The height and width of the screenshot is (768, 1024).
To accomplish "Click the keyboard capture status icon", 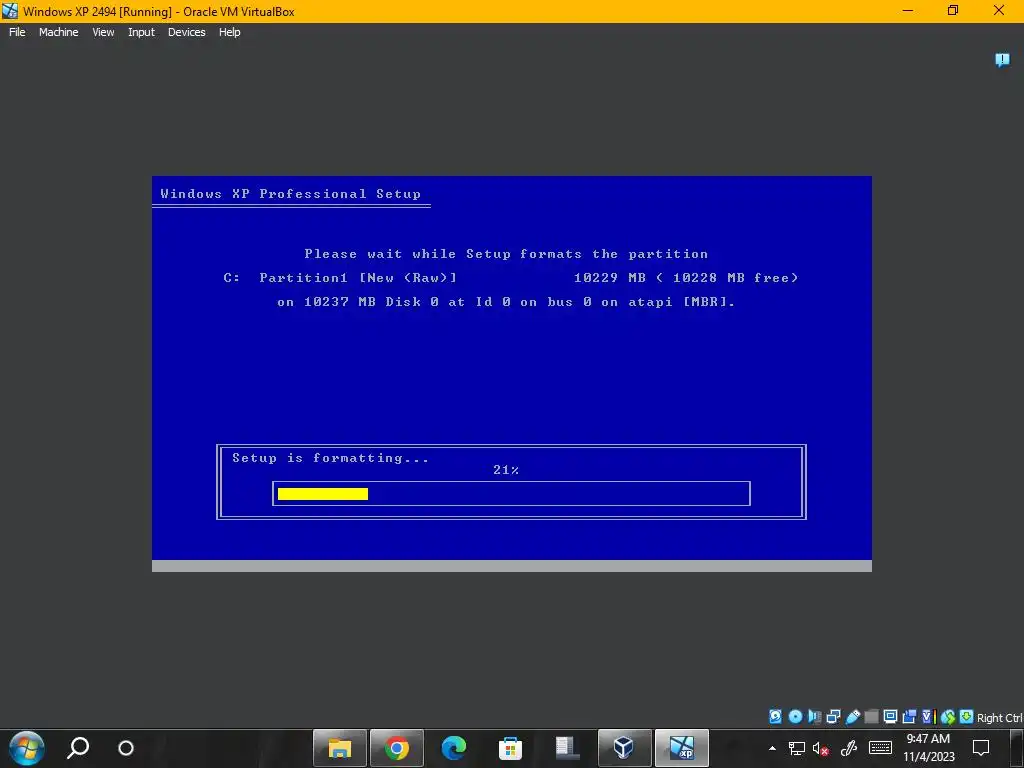I will (x=967, y=716).
